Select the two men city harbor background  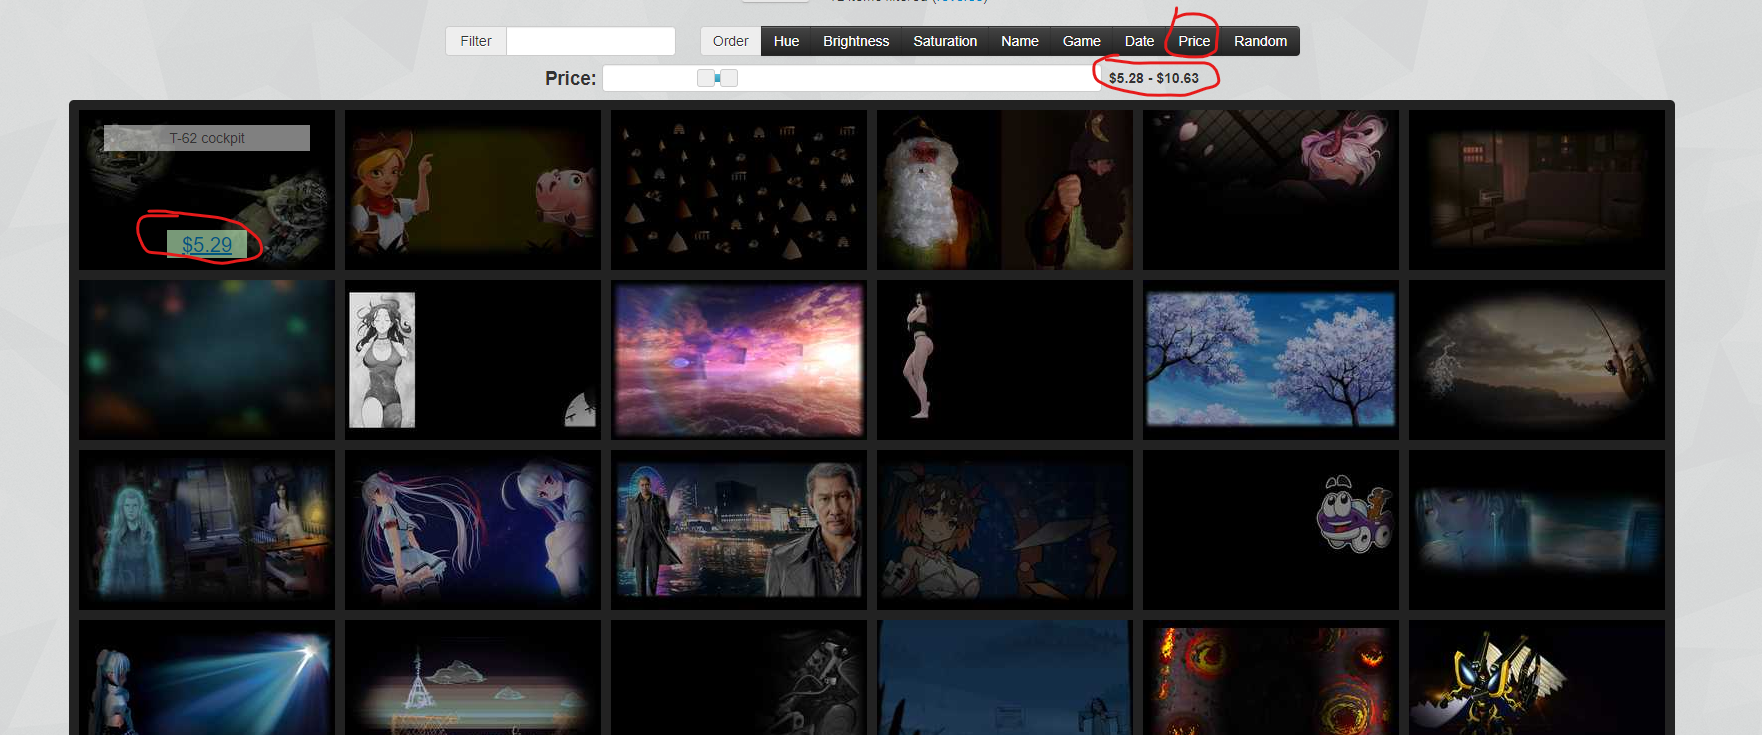click(x=739, y=530)
